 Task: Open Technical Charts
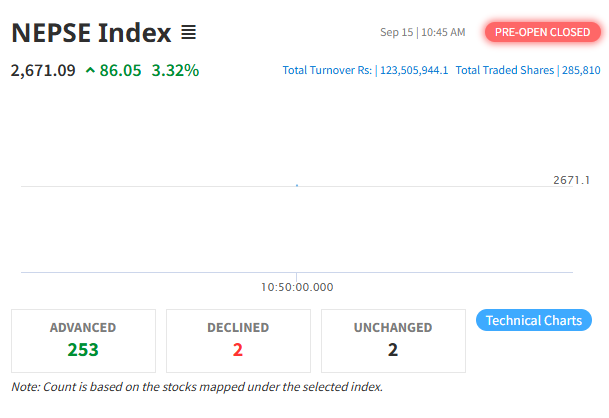tap(534, 320)
